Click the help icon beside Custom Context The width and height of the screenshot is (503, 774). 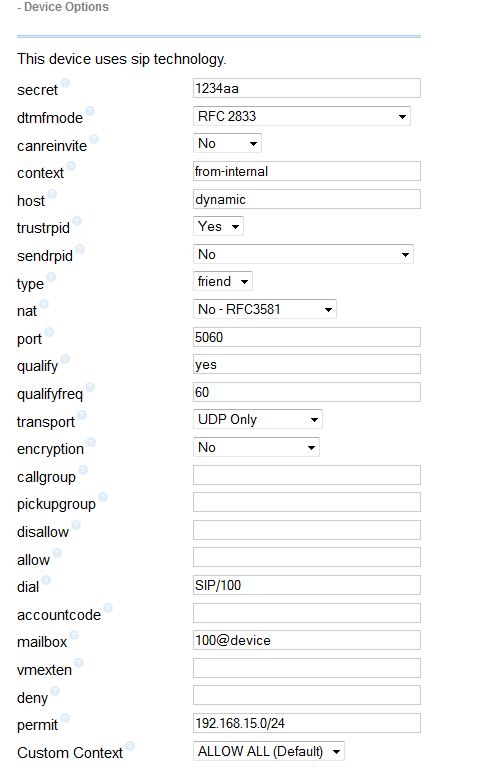(x=130, y=746)
